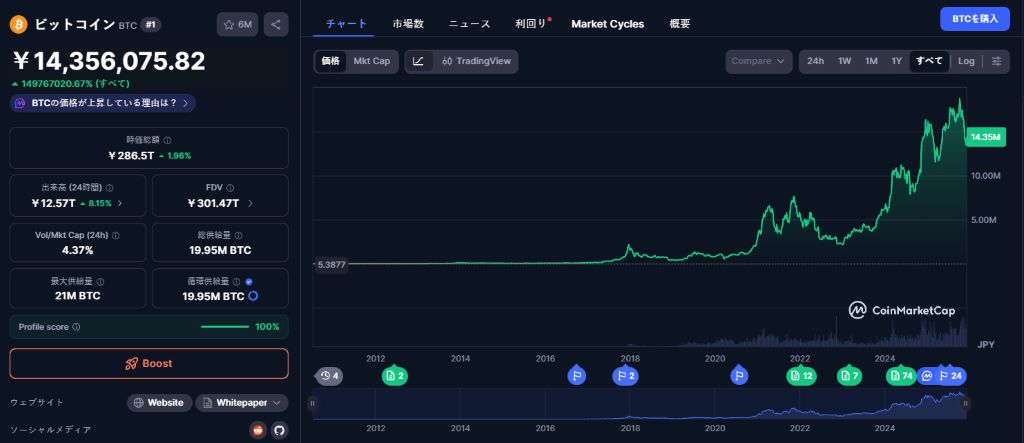1024x443 pixels.
Task: Set chart range to 1Y
Action: coord(897,61)
